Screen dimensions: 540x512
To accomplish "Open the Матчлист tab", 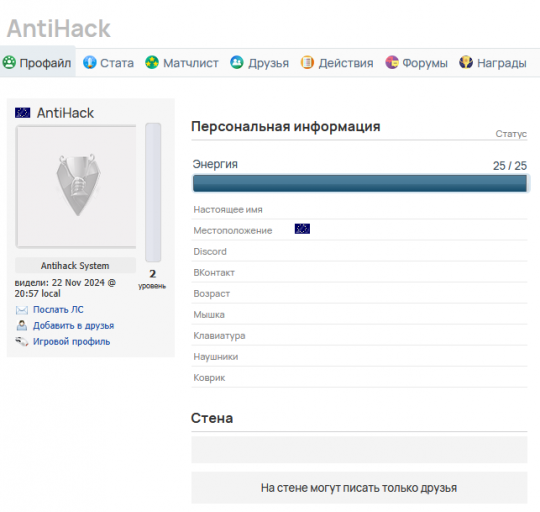I will (x=182, y=63).
